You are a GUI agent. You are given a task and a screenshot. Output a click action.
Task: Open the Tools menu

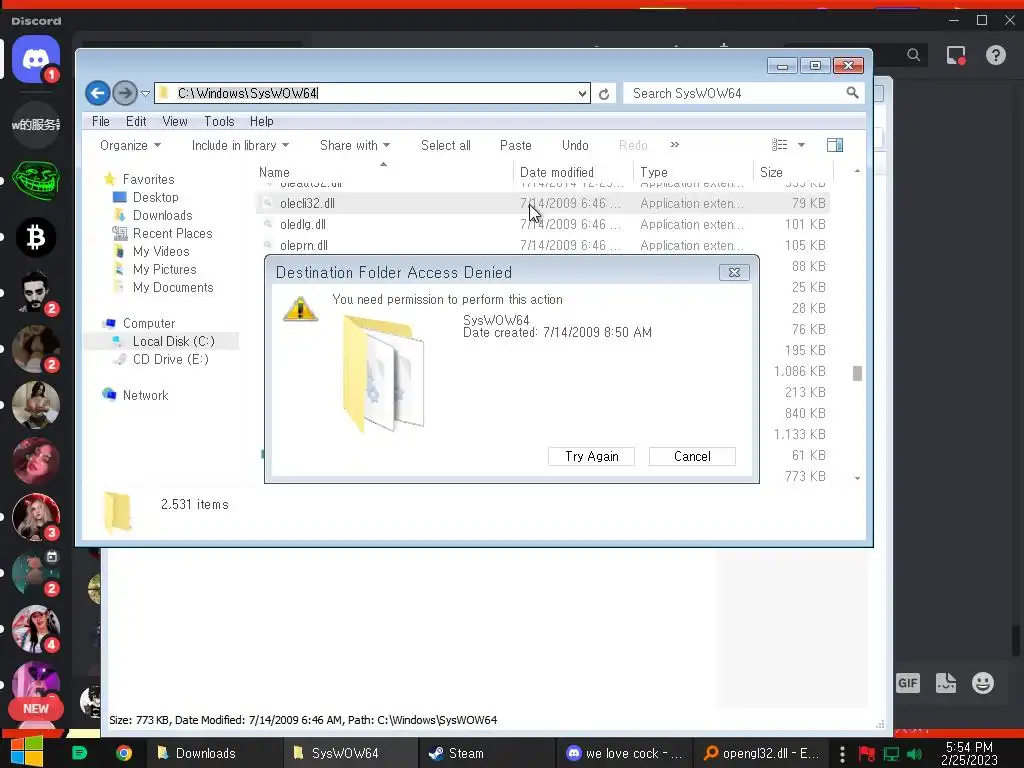pyautogui.click(x=219, y=121)
